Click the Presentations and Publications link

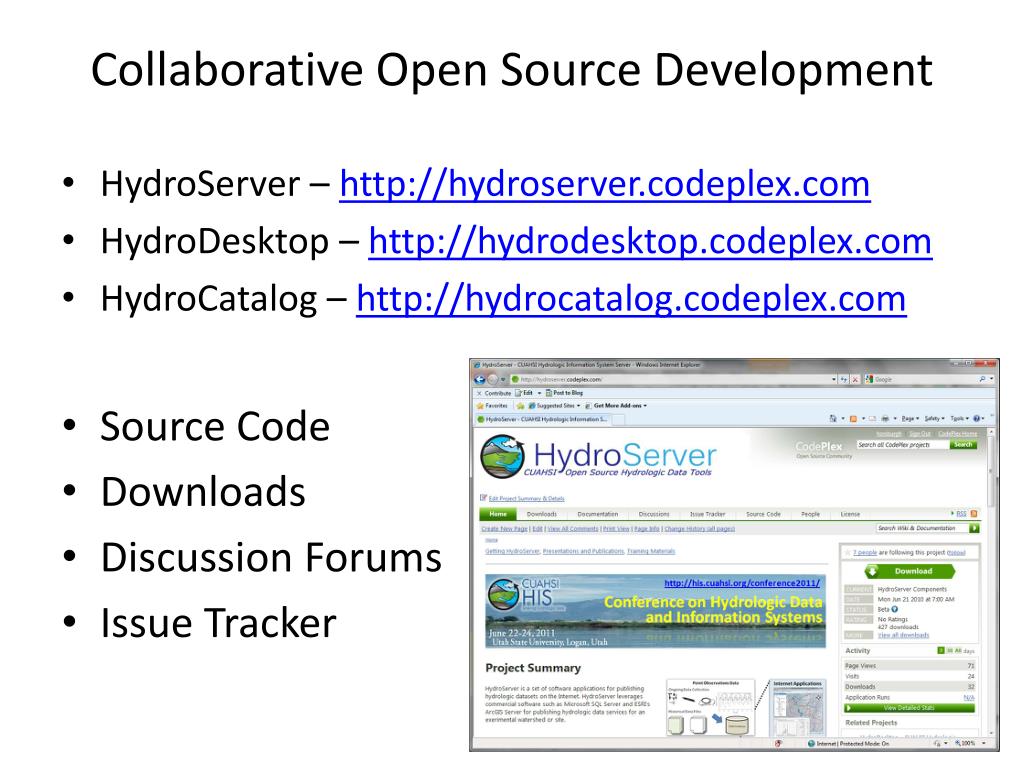tap(583, 551)
